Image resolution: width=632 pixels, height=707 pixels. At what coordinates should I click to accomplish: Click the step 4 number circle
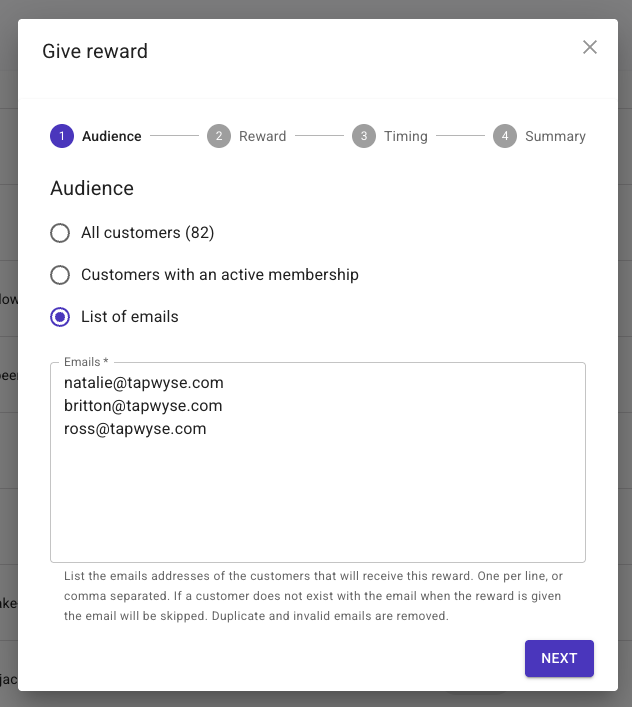tap(505, 136)
